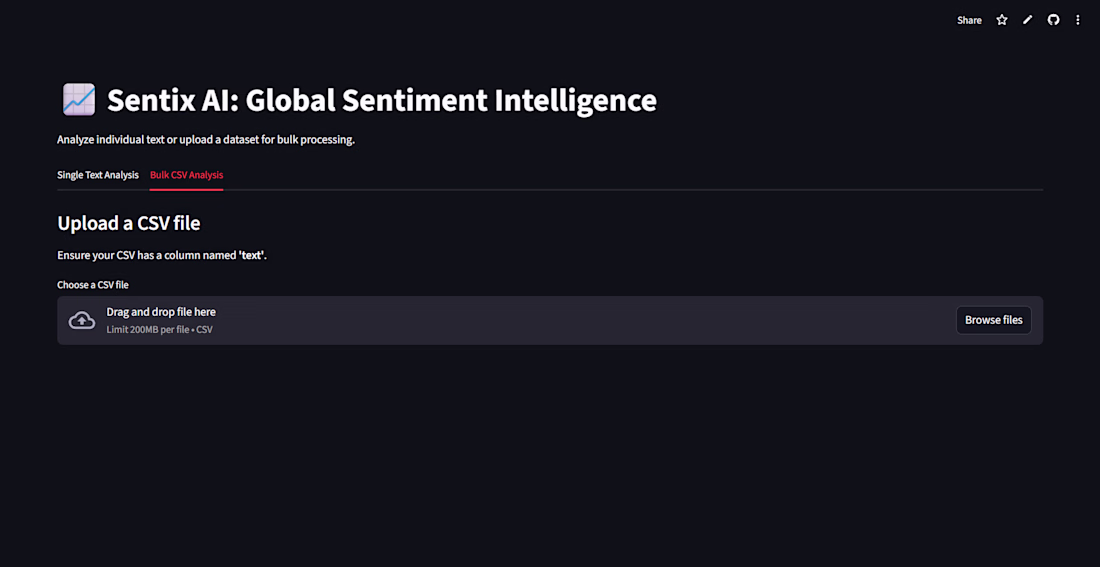Open the pencil edit icon

pos(1027,20)
